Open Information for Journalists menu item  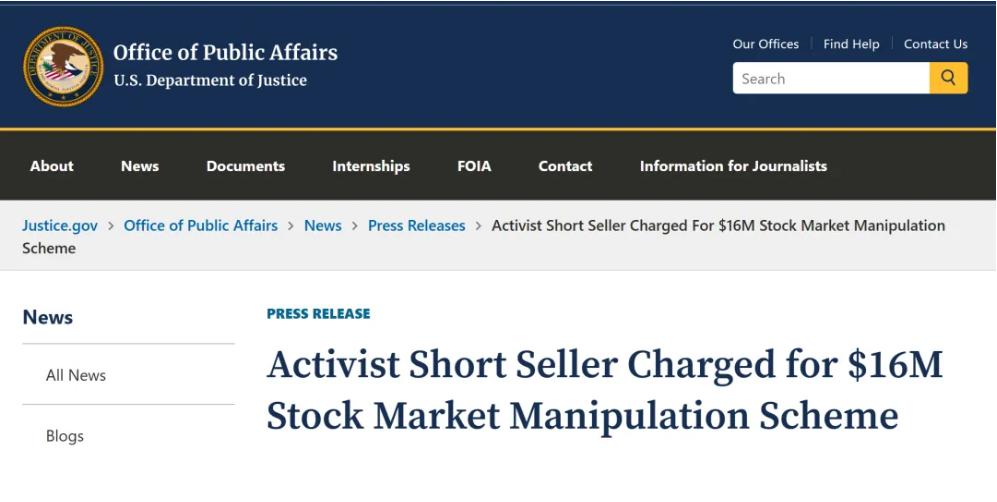point(733,166)
